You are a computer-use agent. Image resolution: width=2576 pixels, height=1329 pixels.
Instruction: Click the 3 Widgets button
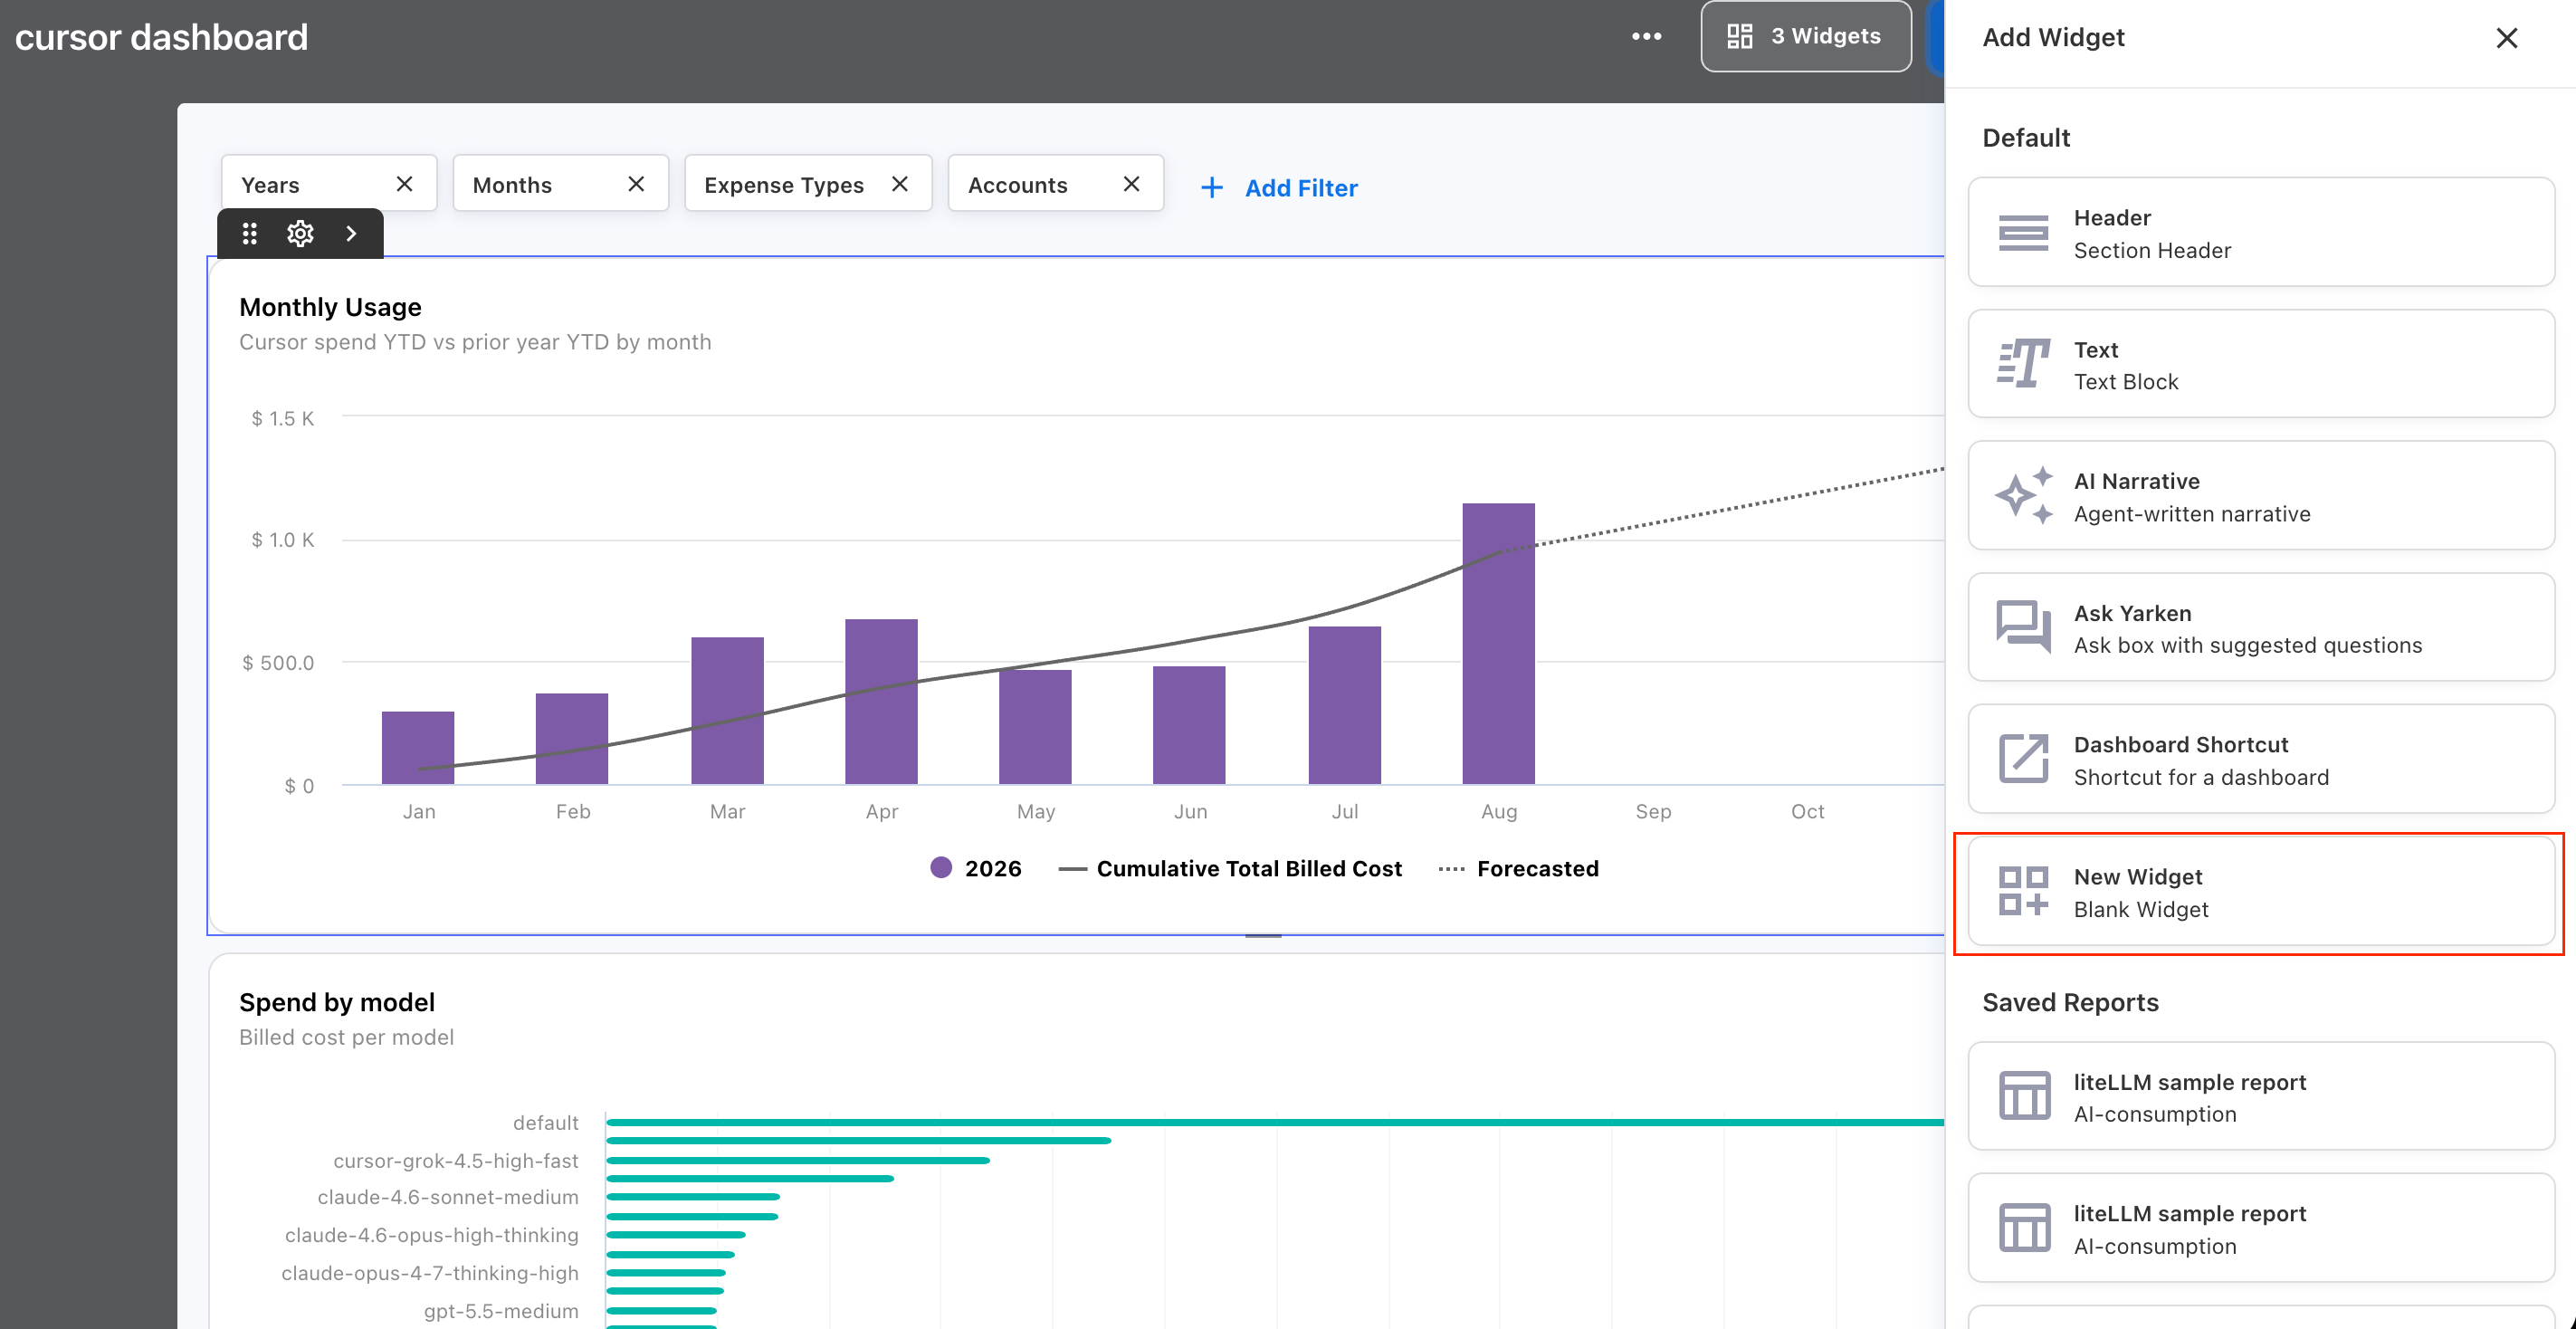pyautogui.click(x=1805, y=37)
